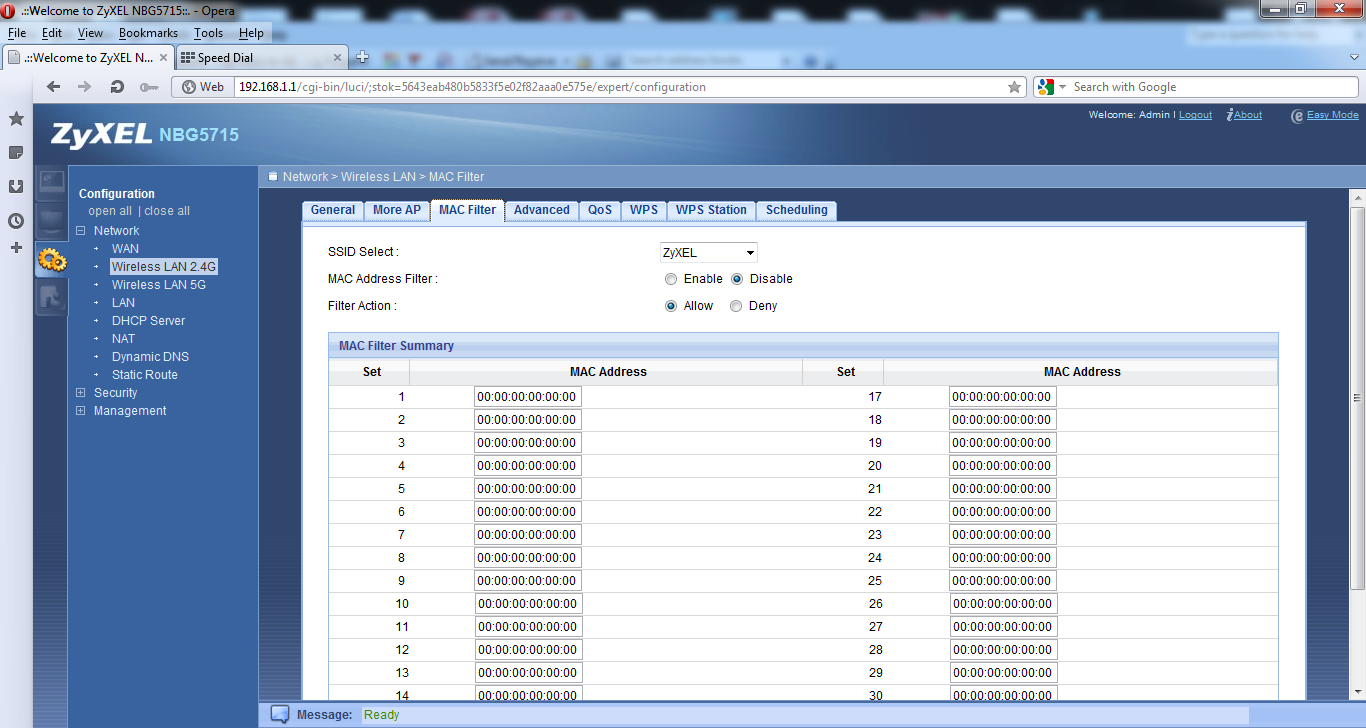Click the page vertical scrollbar
Viewport: 1366px width, 728px height.
point(1357,400)
